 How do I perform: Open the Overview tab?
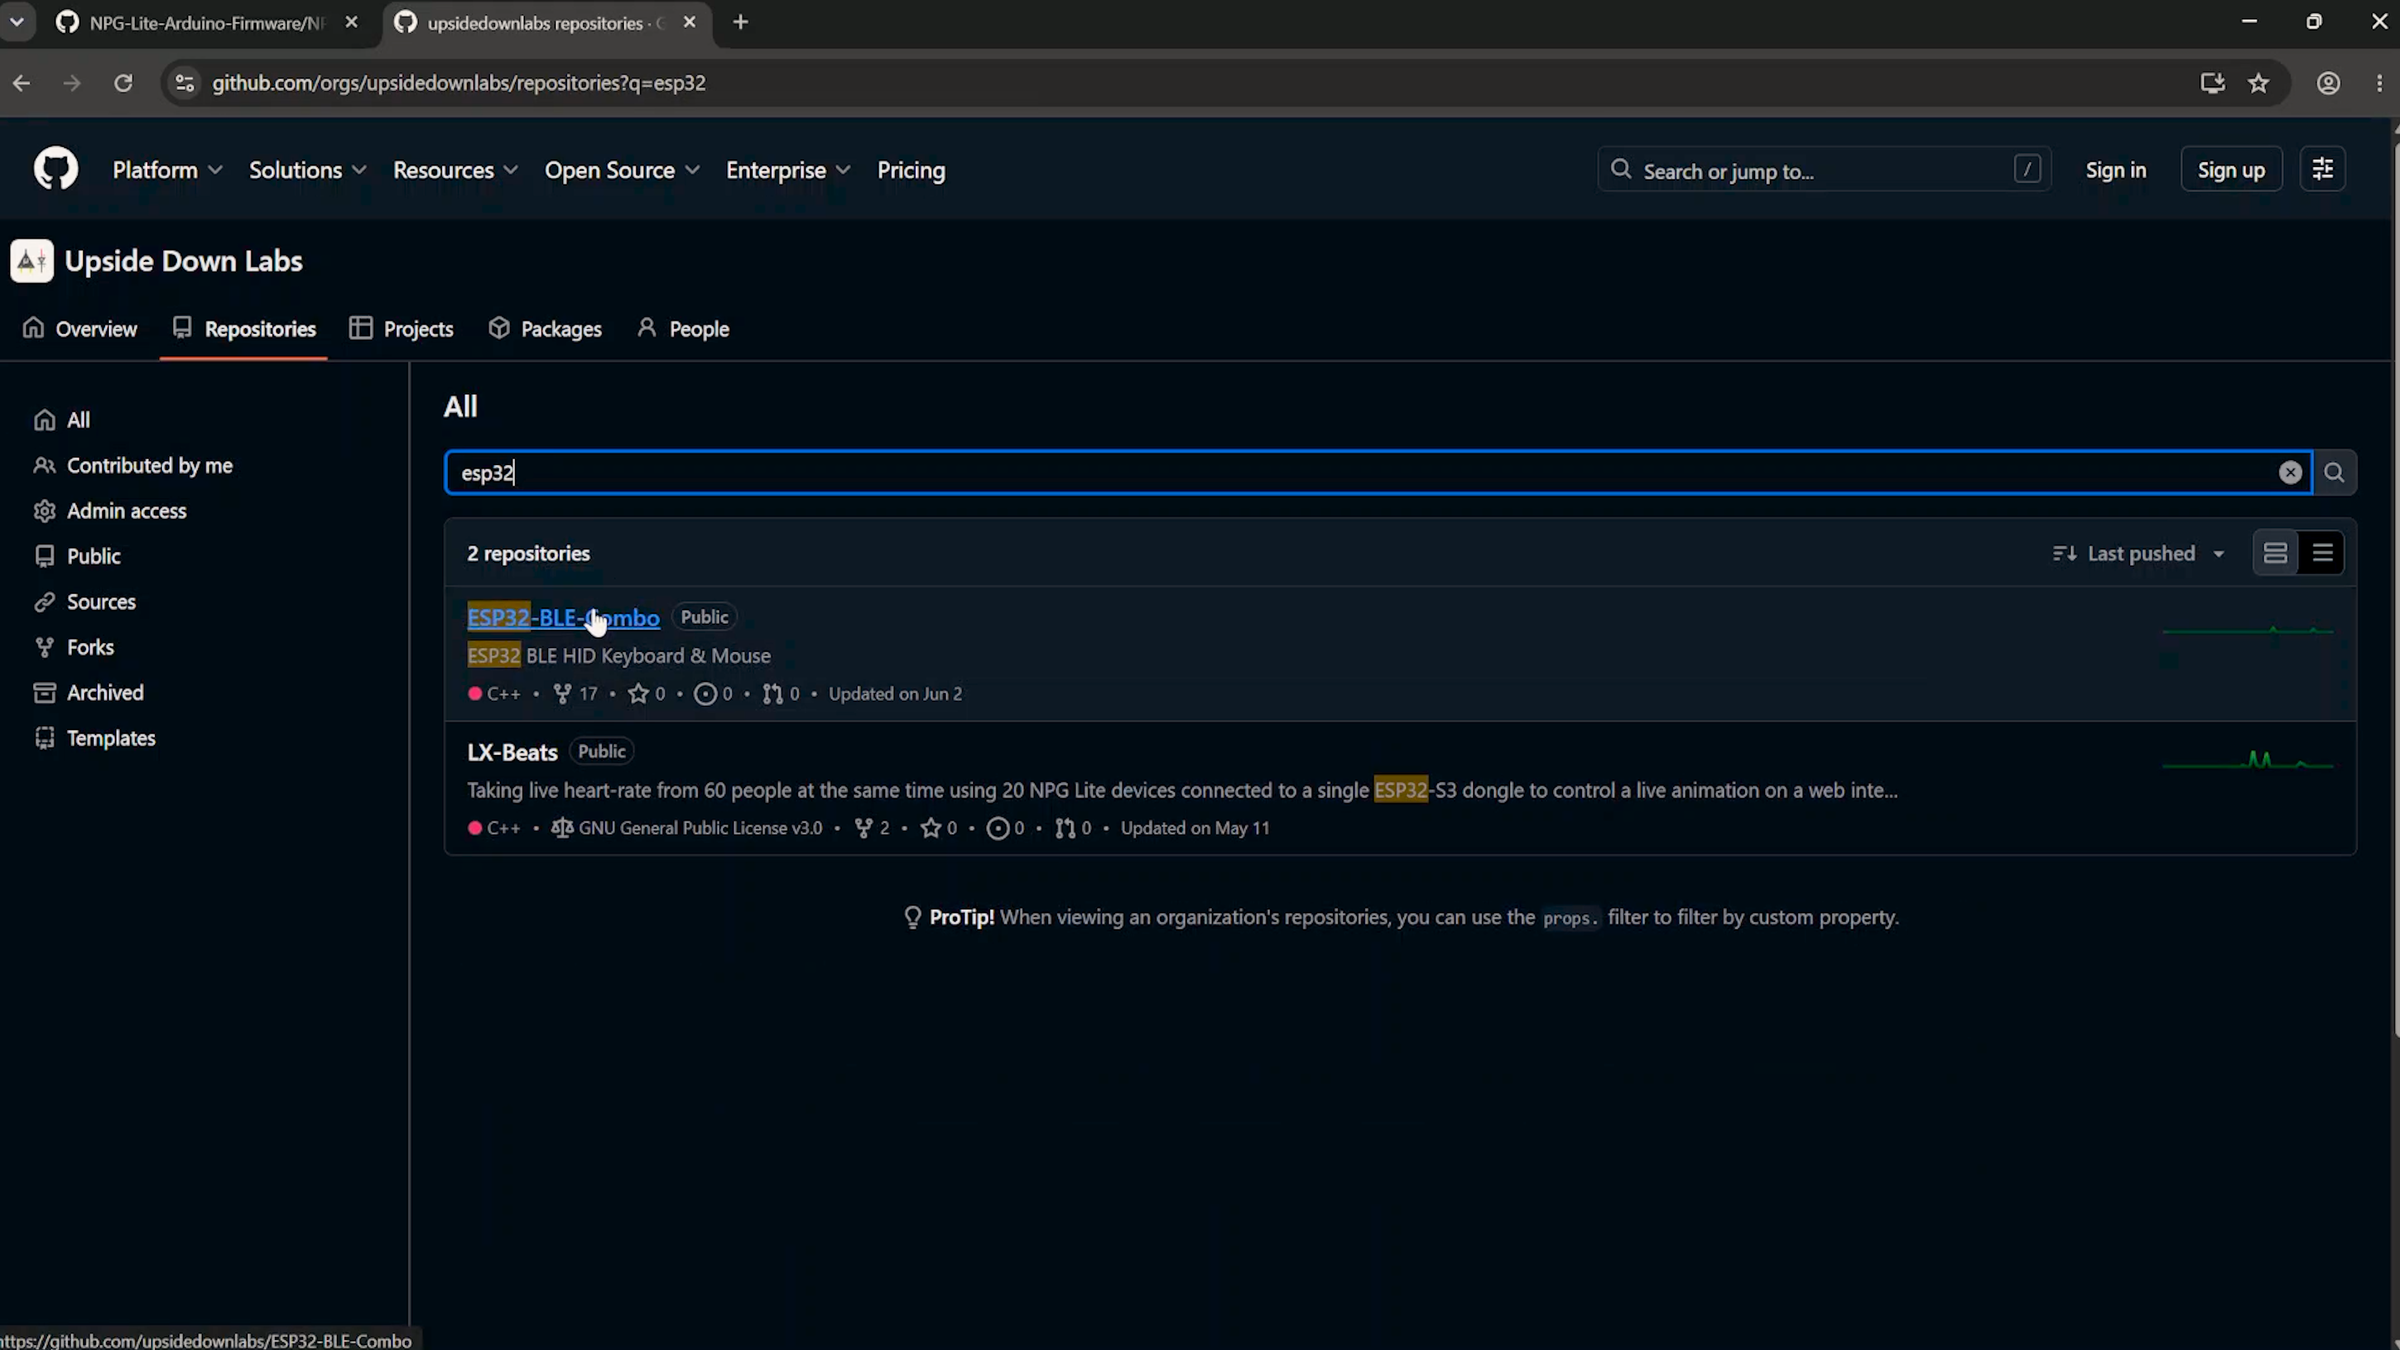(x=80, y=329)
